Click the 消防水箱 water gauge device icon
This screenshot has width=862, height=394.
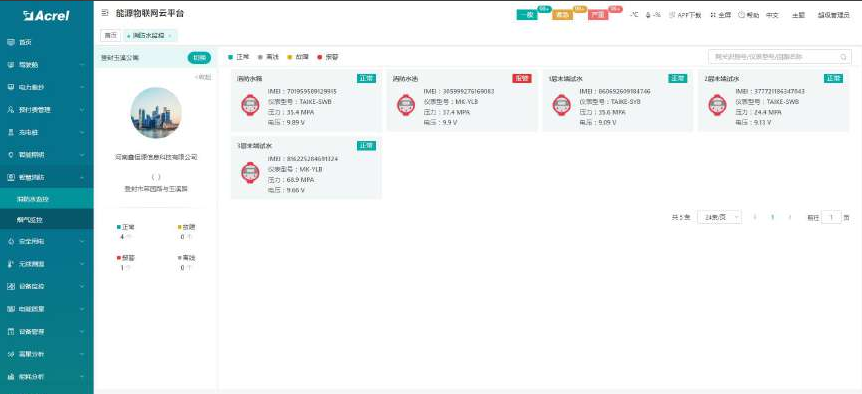250,105
